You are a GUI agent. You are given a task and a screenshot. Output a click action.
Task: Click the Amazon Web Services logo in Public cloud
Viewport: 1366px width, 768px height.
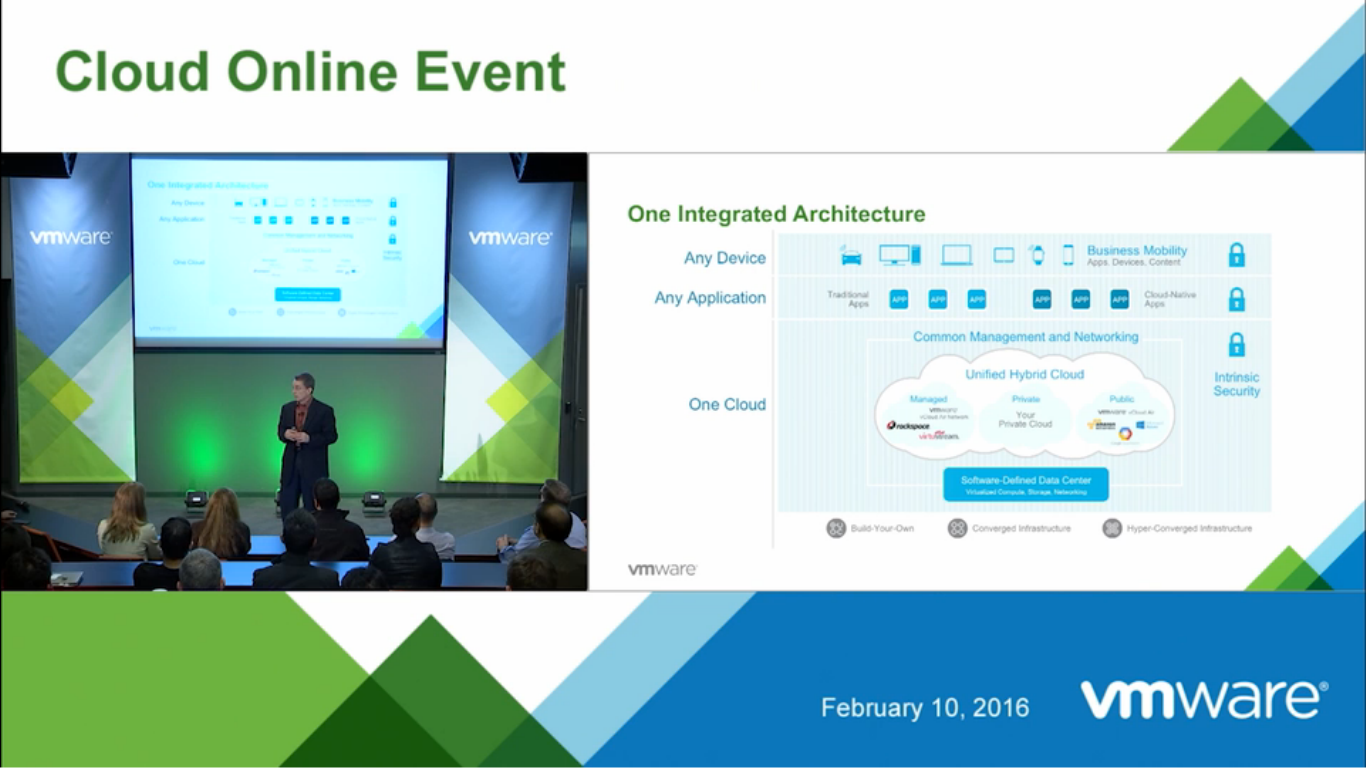[1101, 425]
